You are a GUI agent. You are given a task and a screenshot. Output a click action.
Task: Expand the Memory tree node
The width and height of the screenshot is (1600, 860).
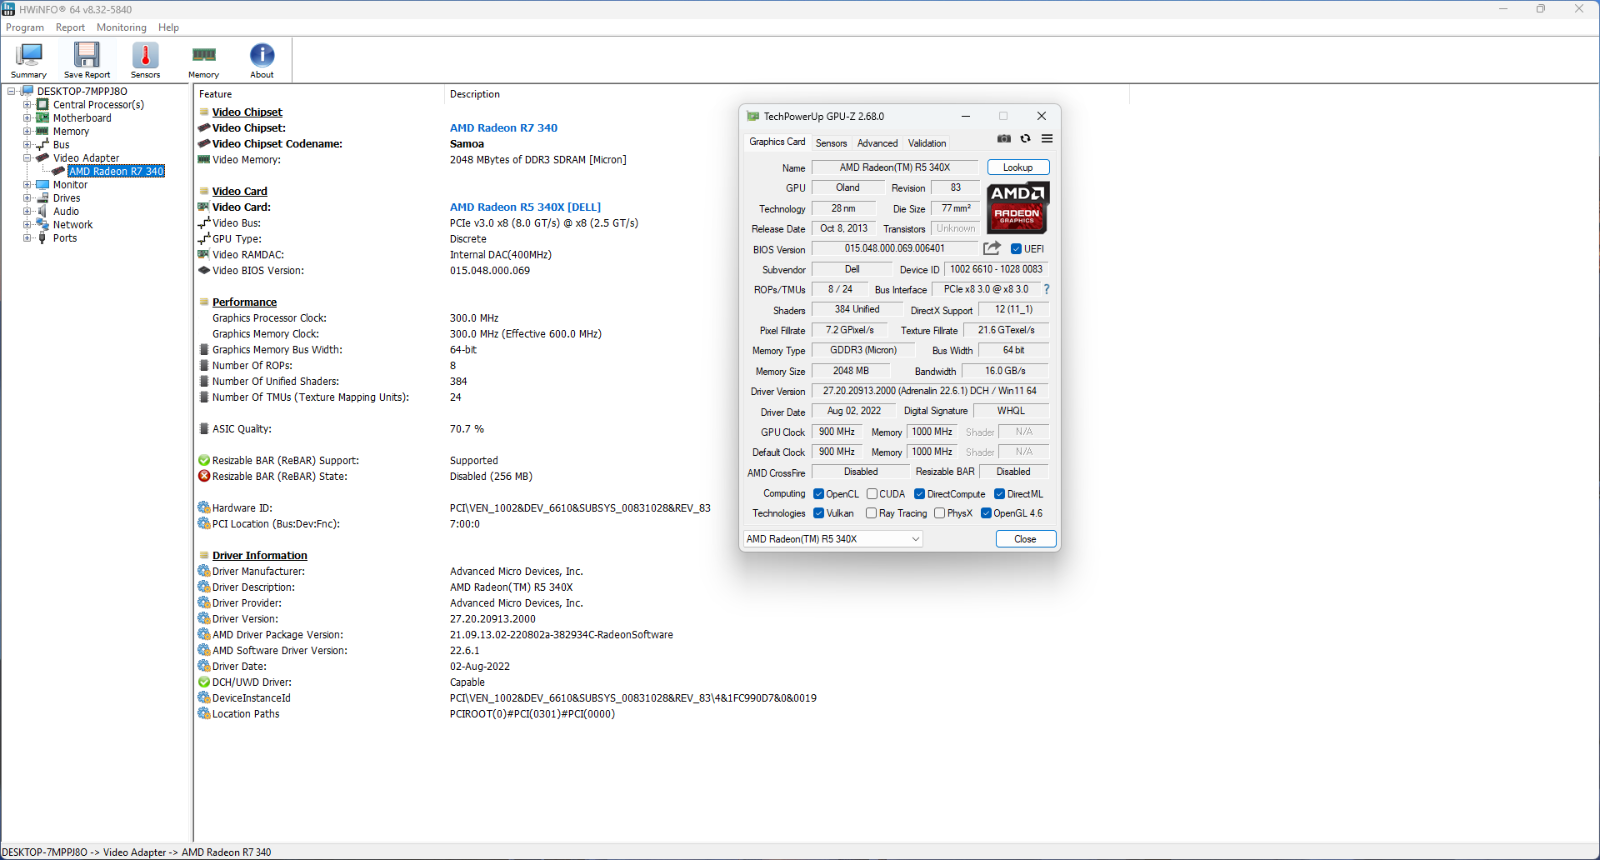pyautogui.click(x=27, y=131)
